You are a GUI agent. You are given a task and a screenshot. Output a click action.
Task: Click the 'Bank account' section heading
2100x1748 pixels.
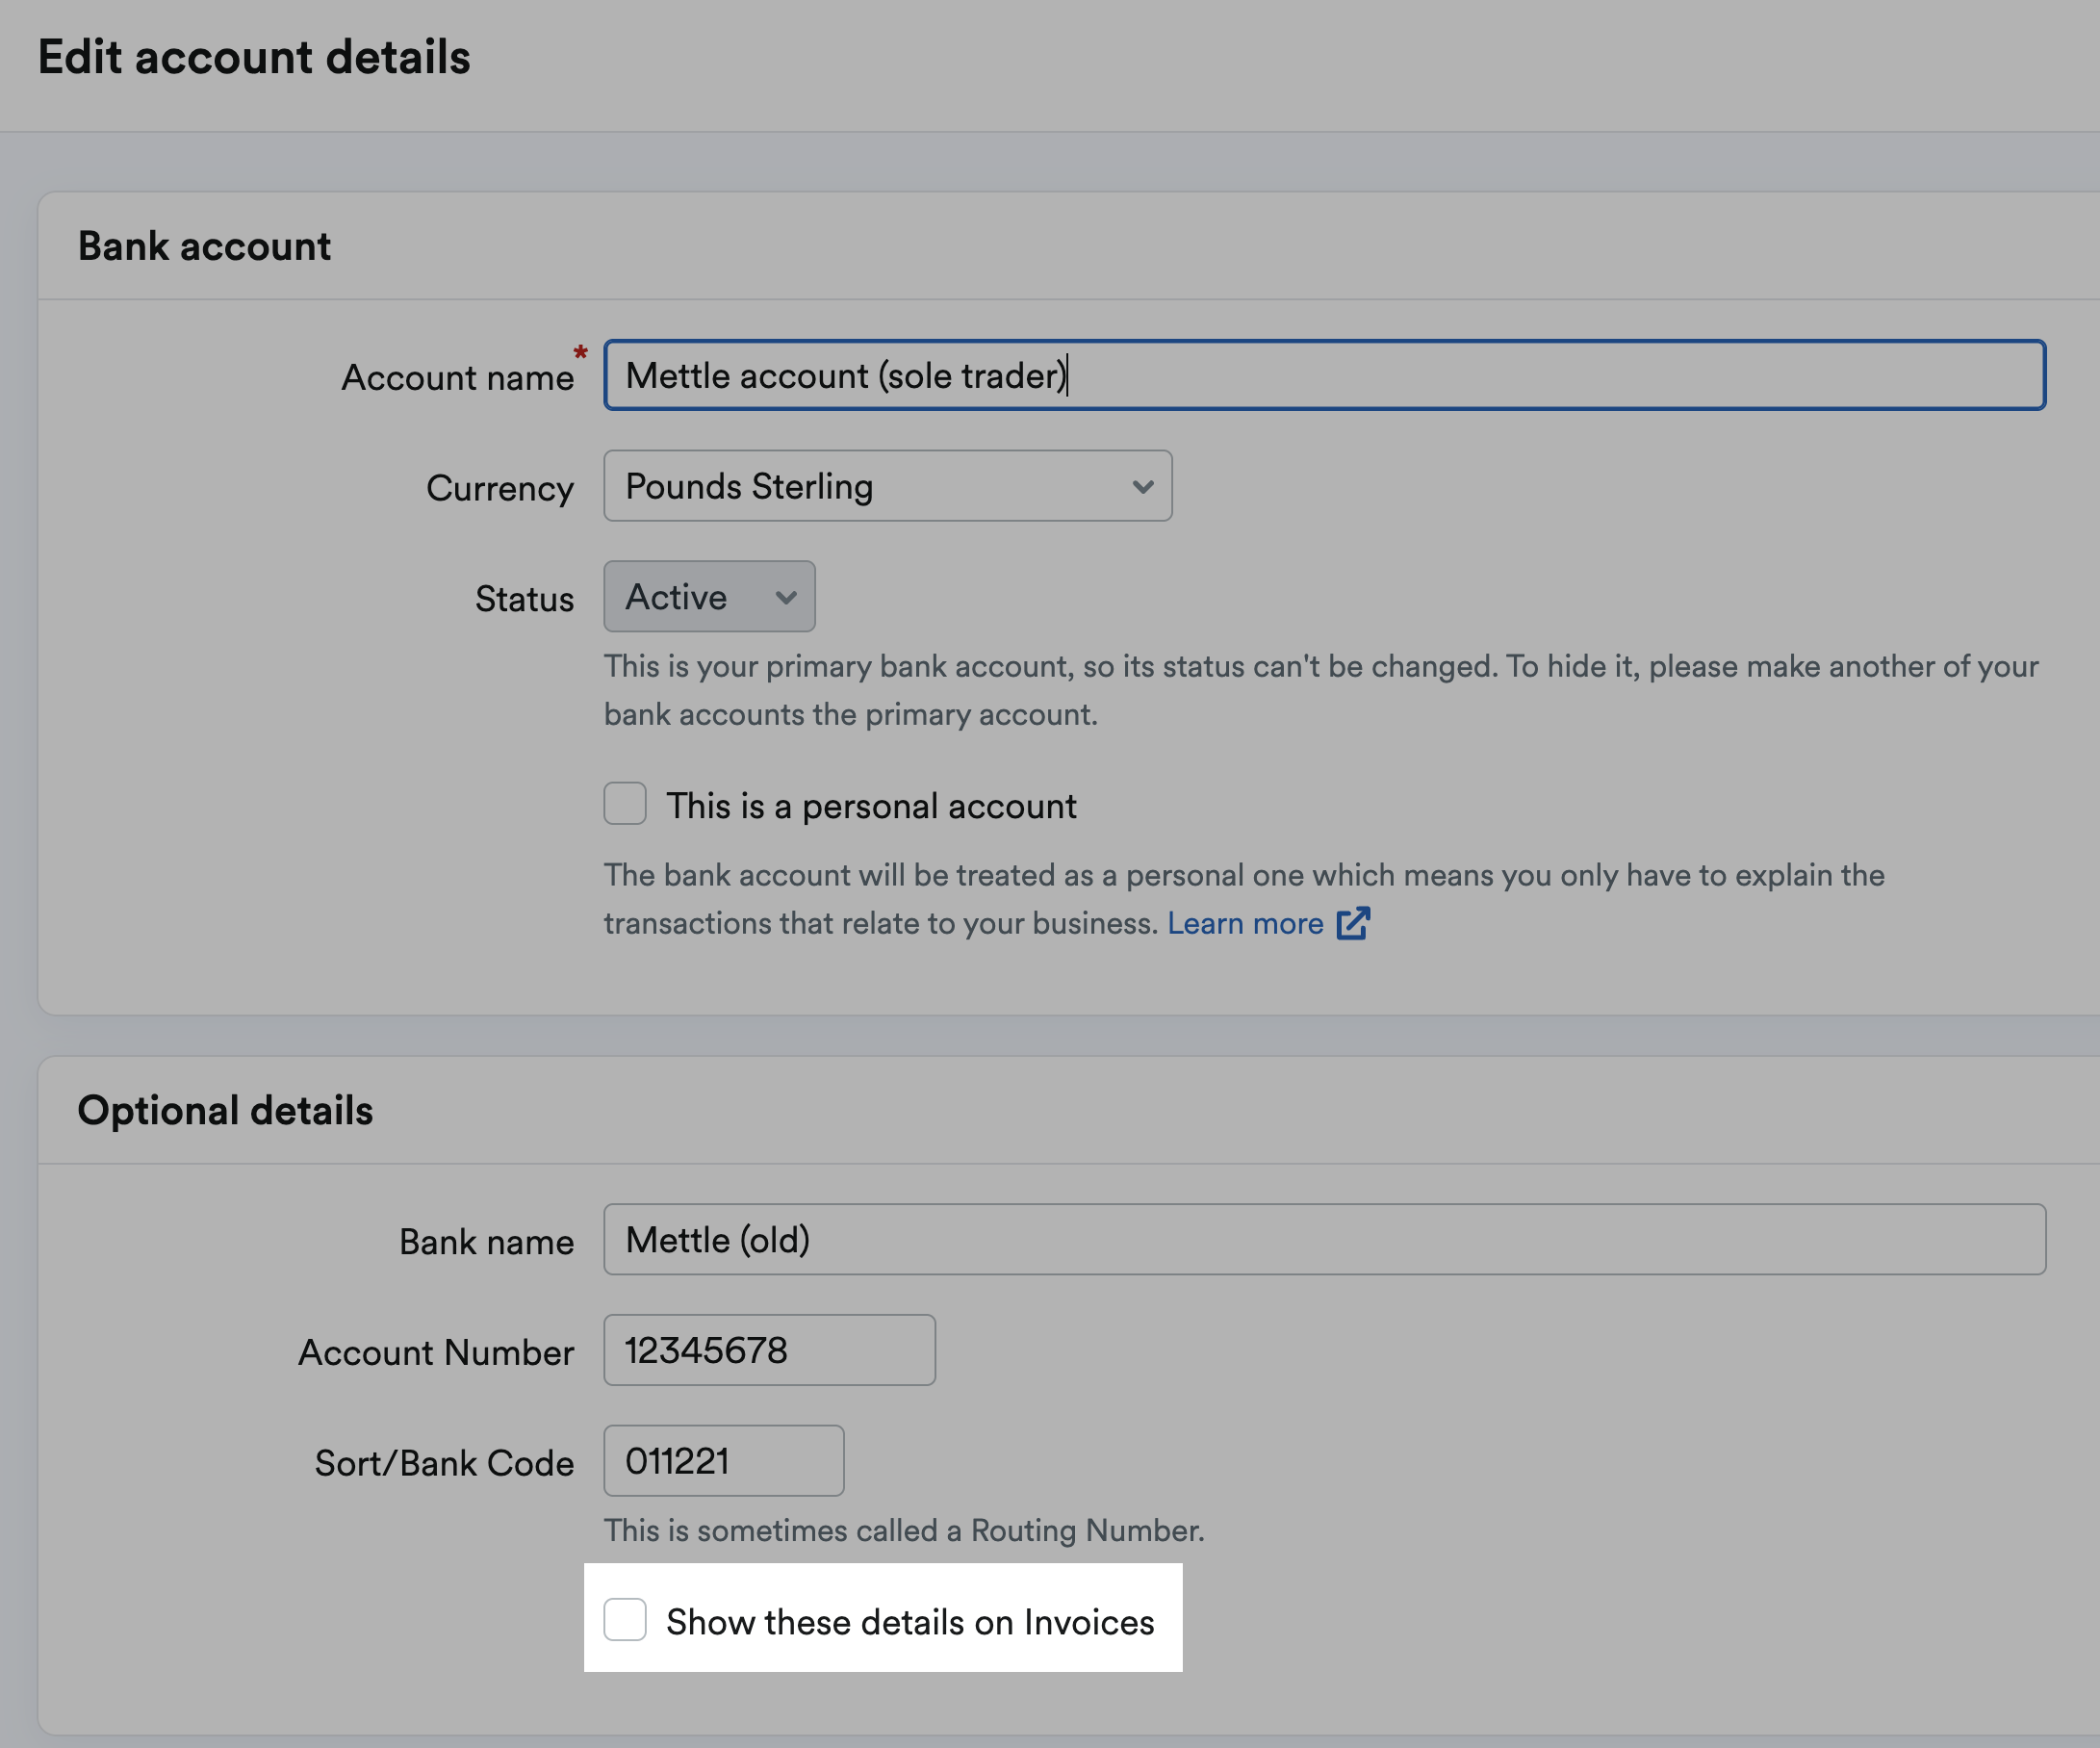204,246
